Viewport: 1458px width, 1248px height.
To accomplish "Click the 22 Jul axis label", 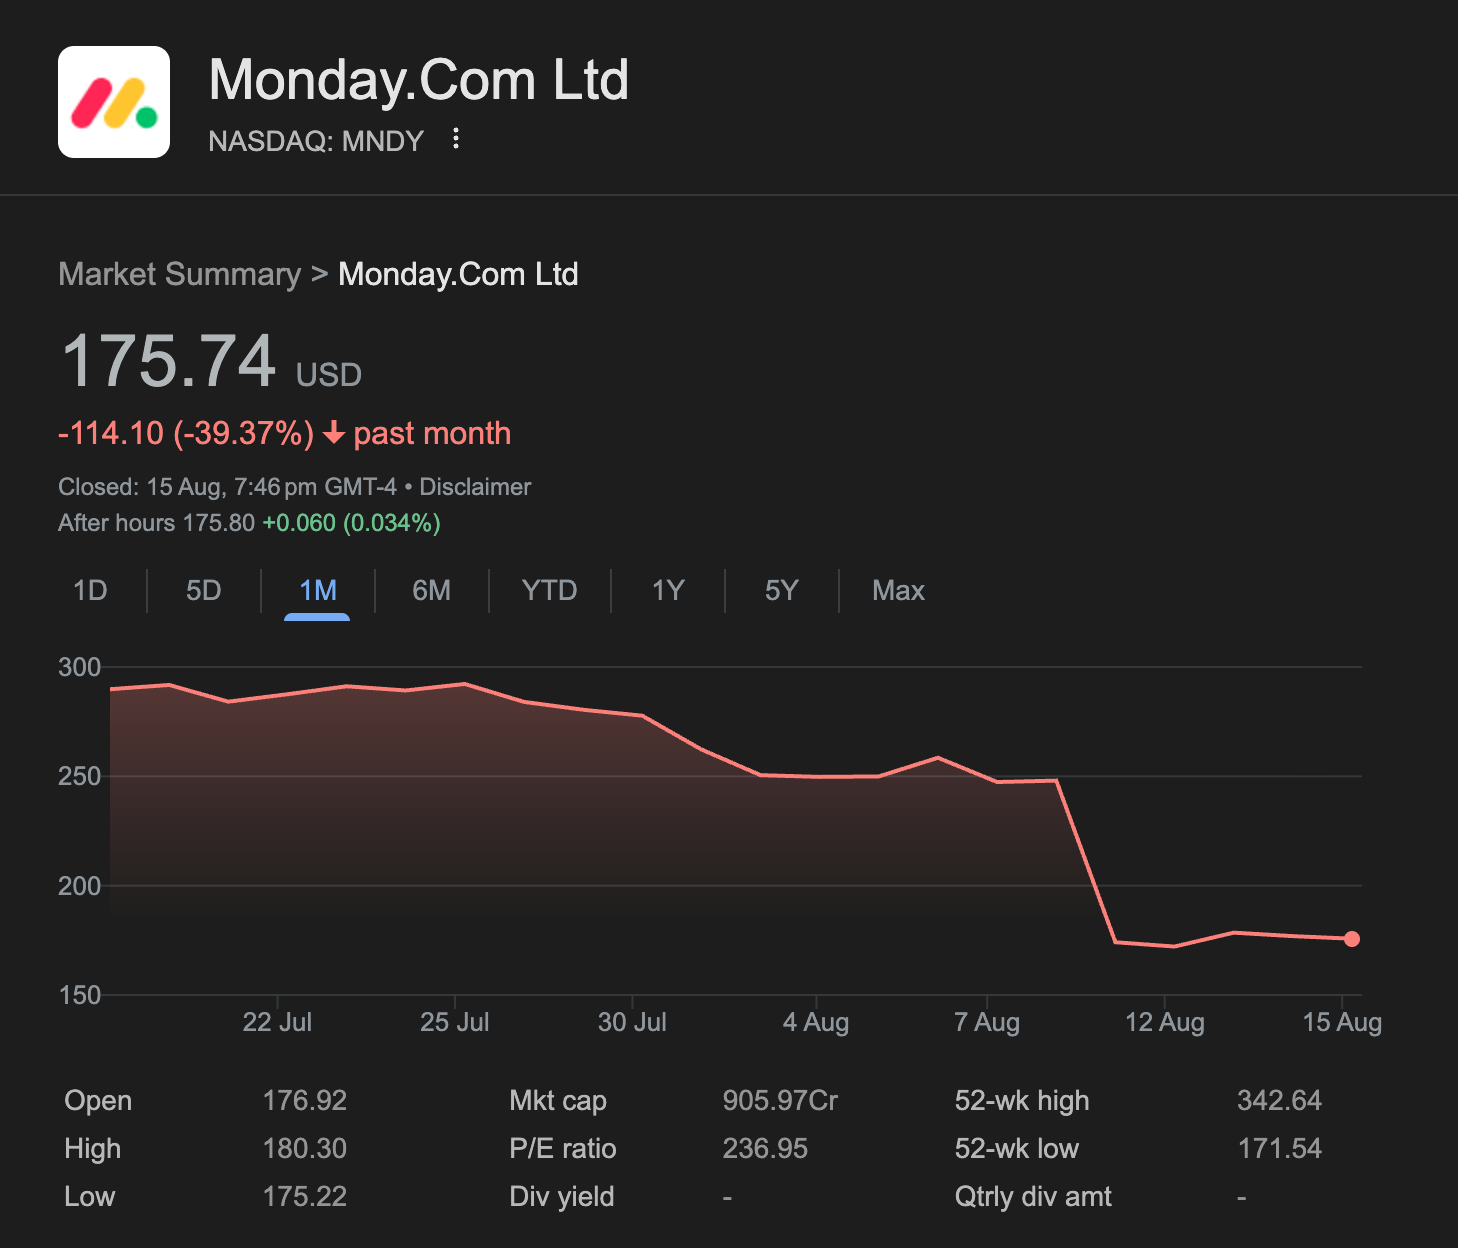I will tap(277, 1022).
